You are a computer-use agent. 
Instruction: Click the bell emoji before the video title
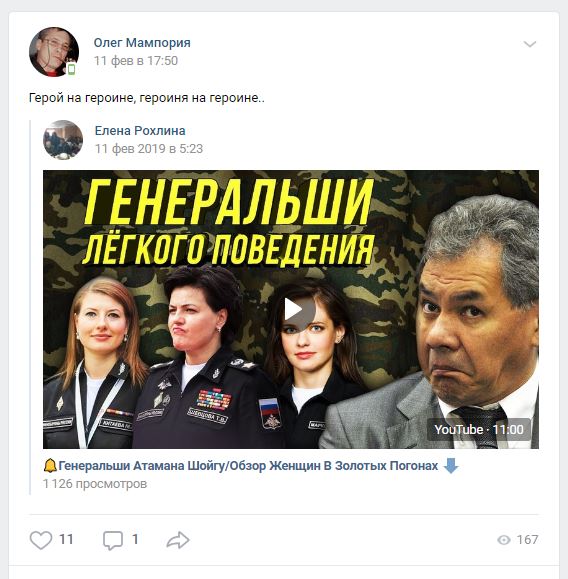[50, 466]
